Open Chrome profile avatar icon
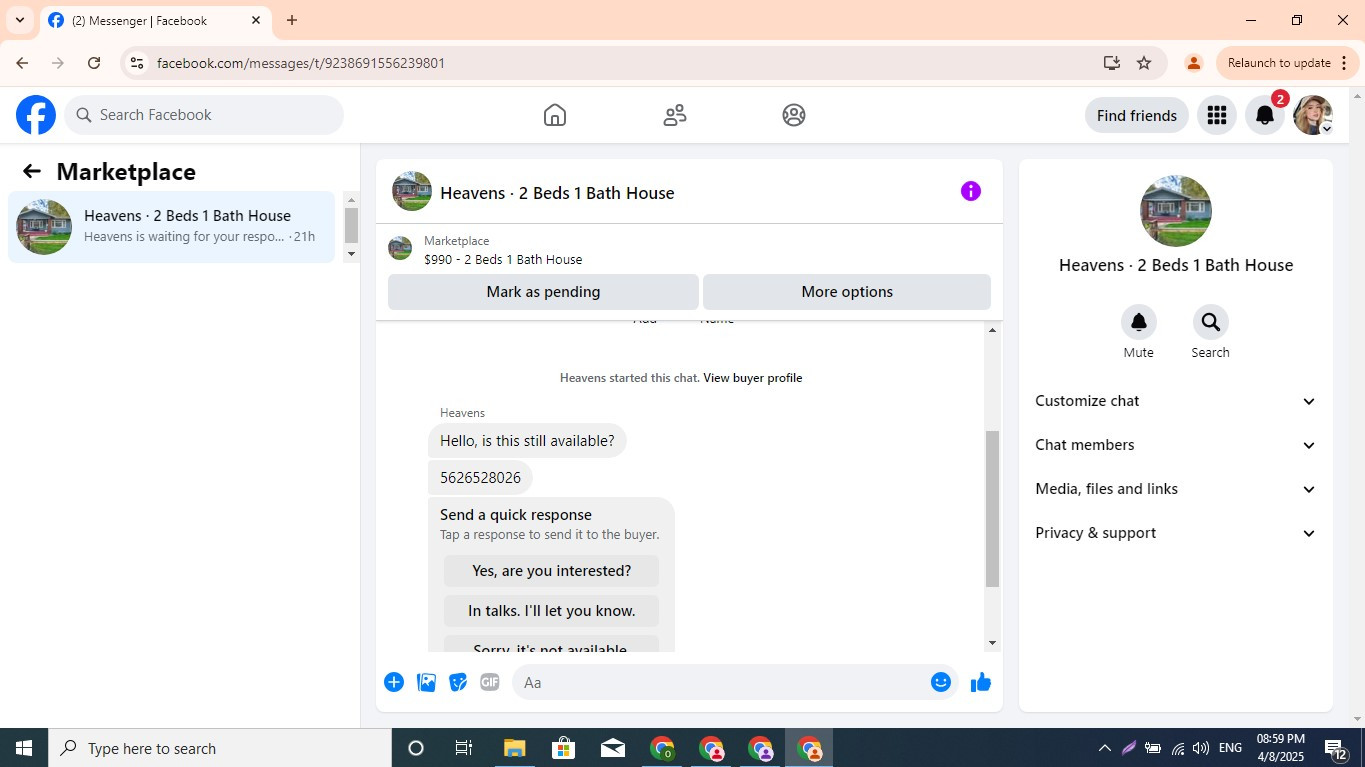 (x=1193, y=63)
